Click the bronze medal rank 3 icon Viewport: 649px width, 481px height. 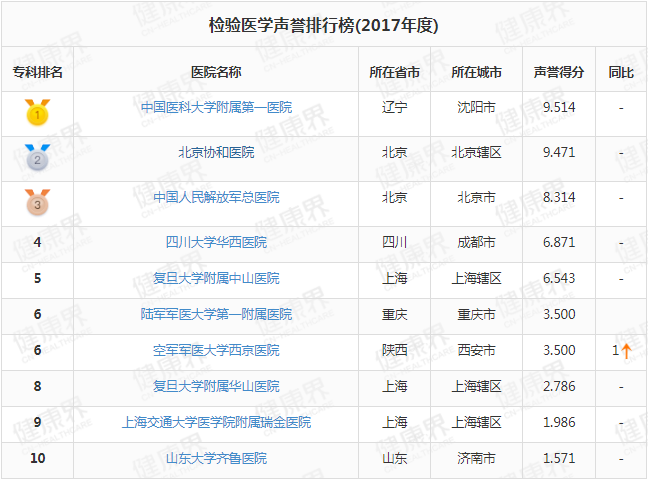(37, 203)
